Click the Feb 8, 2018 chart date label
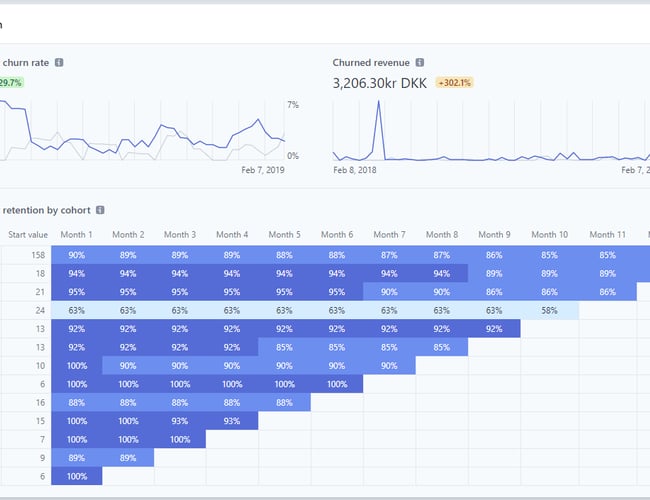The width and height of the screenshot is (650, 500). click(x=355, y=171)
